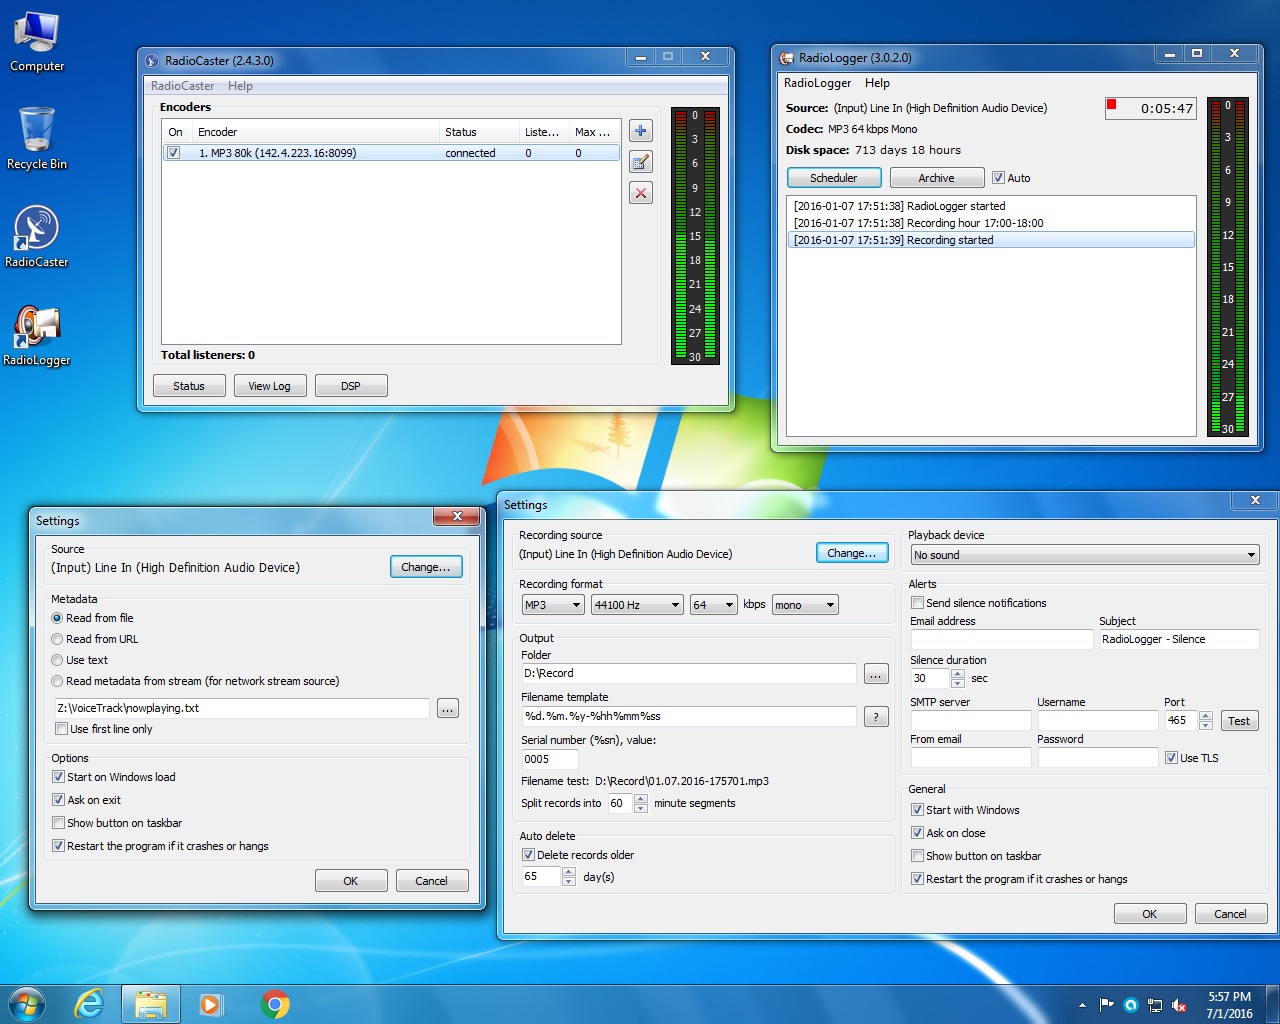Open the Computer desktop icon
The image size is (1280, 1024).
[x=37, y=42]
